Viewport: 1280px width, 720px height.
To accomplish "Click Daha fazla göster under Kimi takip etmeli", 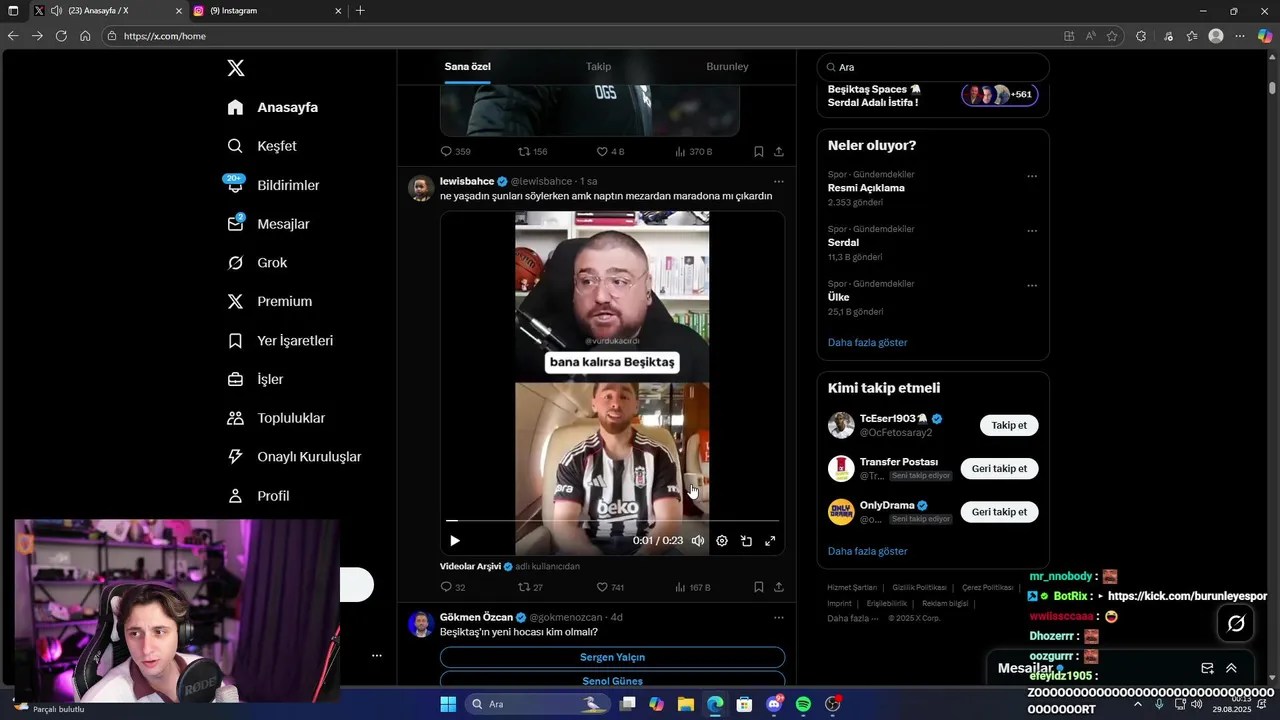I will [x=867, y=551].
